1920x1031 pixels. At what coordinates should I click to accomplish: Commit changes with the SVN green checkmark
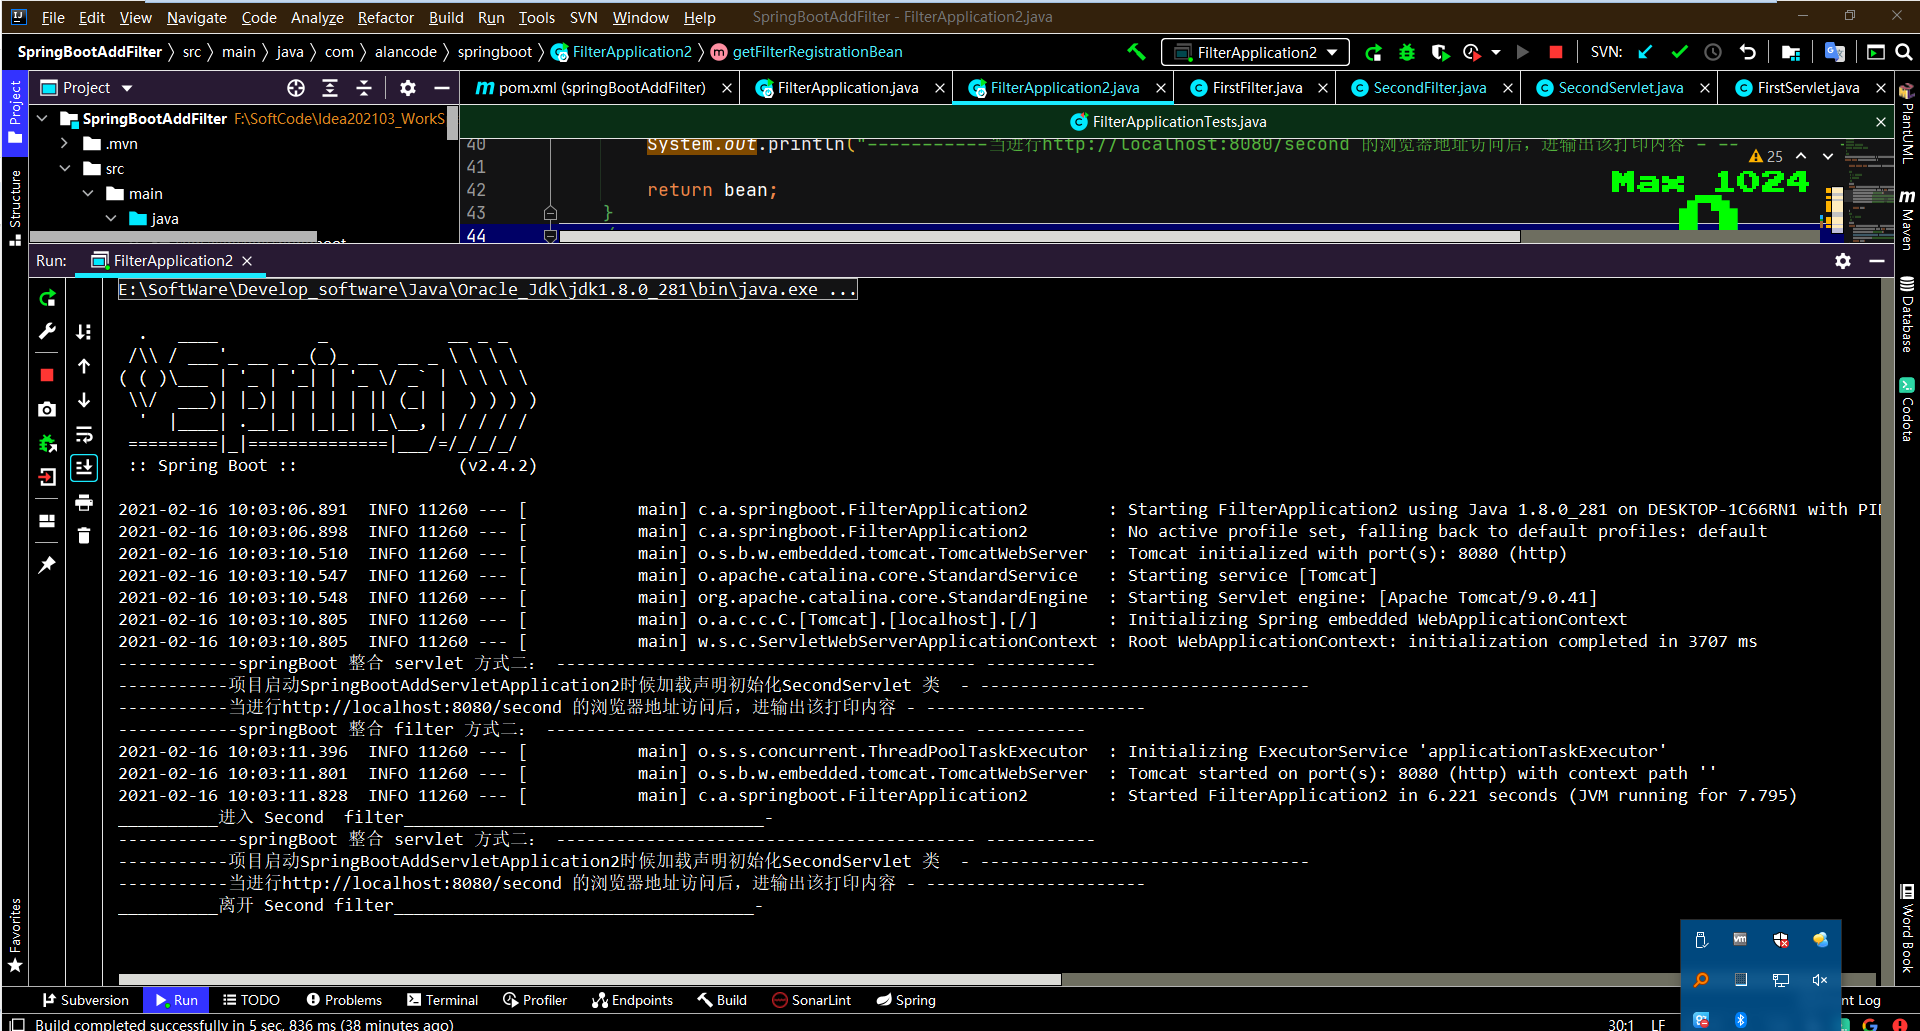click(1679, 52)
